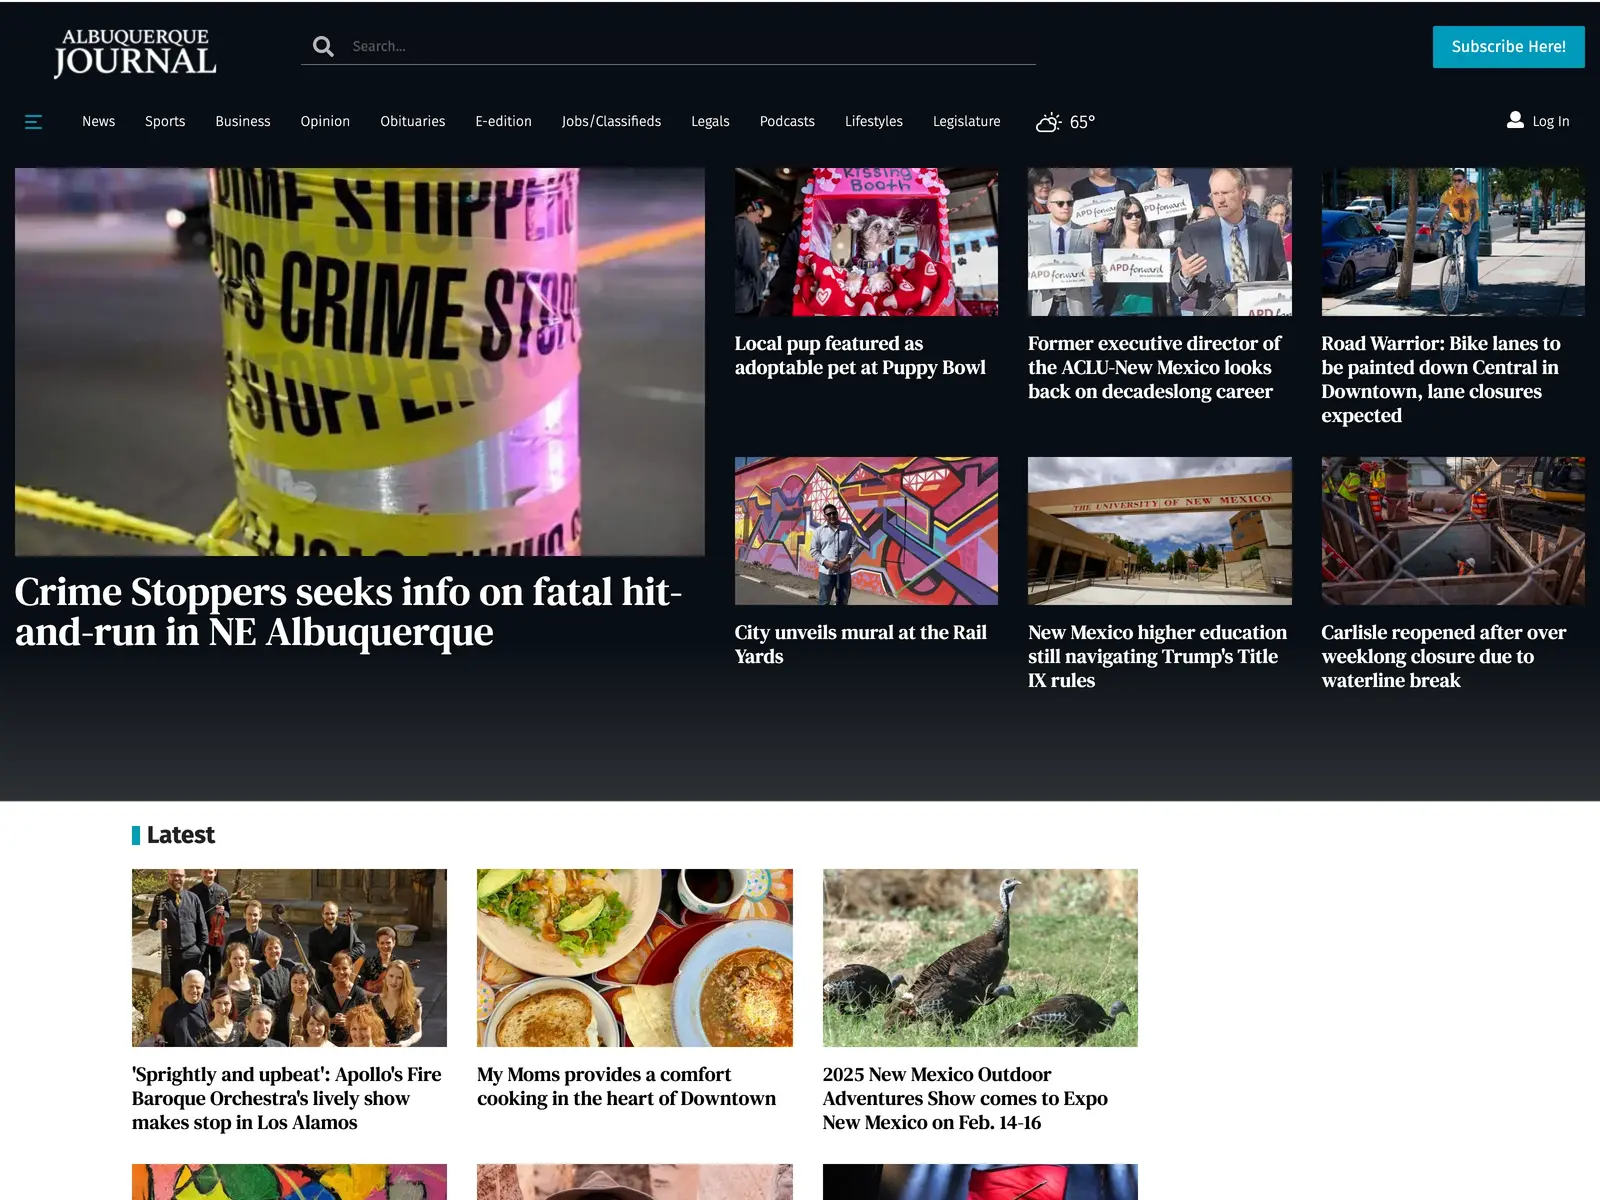The height and width of the screenshot is (1200, 1600).
Task: Open the Business section
Action: (243, 121)
